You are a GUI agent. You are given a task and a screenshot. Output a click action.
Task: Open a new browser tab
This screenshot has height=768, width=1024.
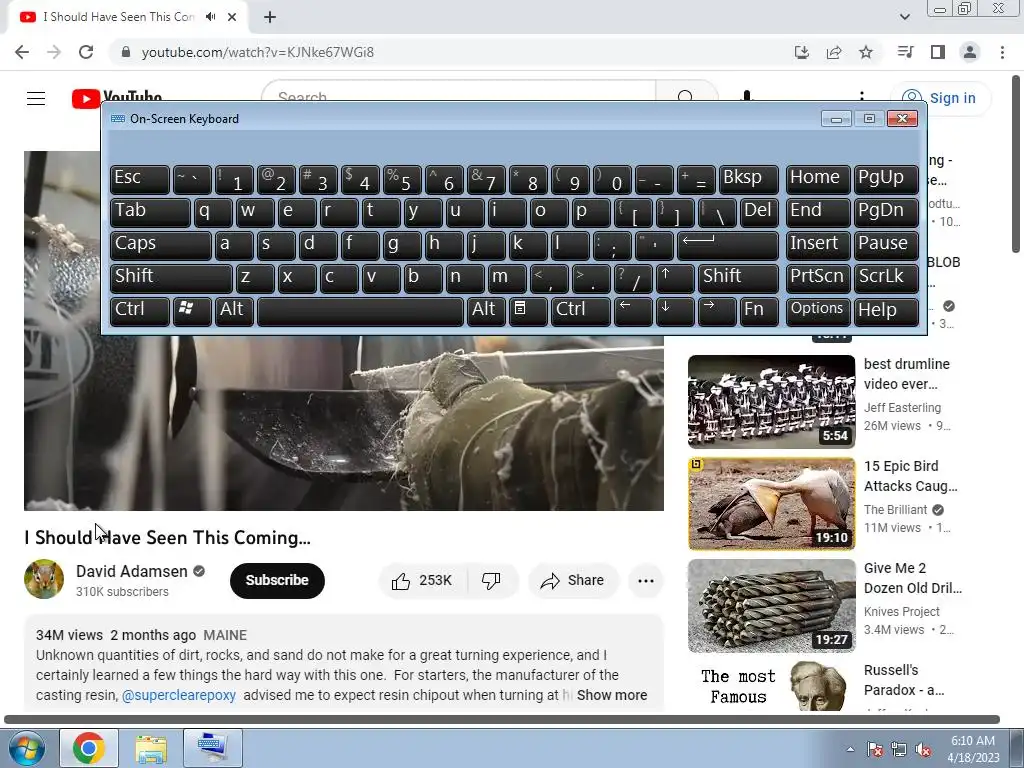coord(270,17)
